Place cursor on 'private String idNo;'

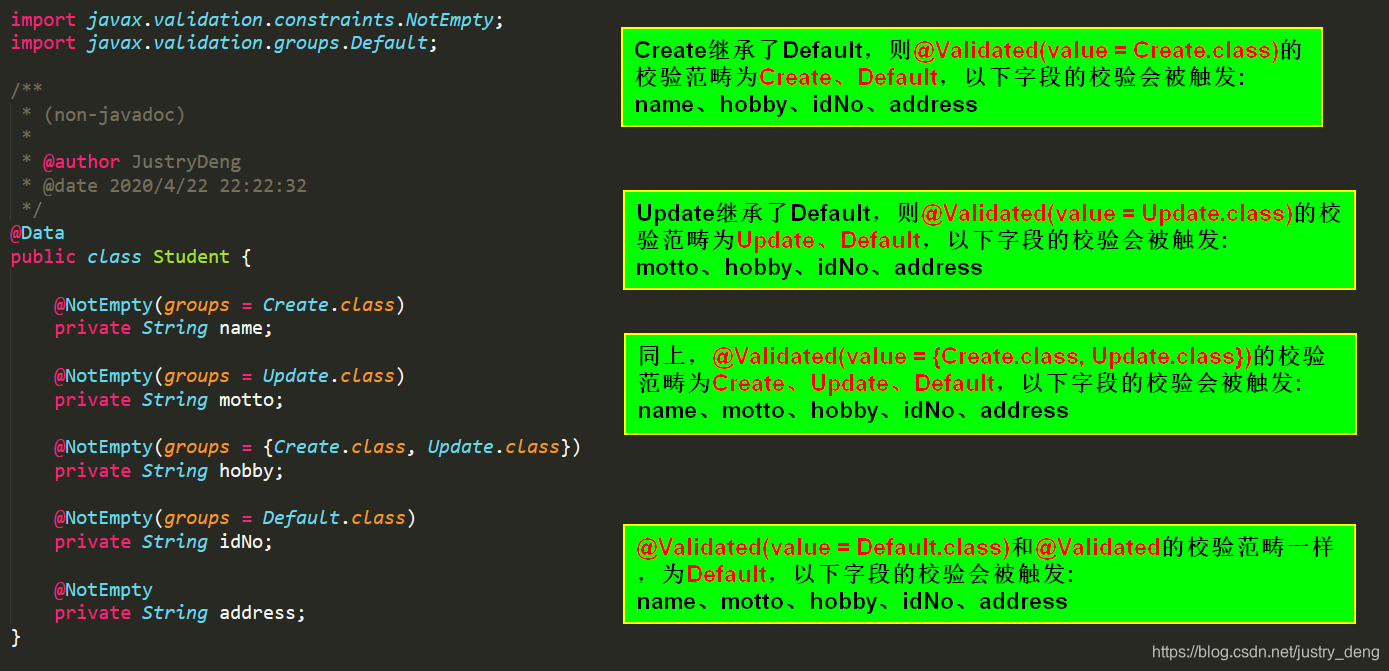click(163, 542)
